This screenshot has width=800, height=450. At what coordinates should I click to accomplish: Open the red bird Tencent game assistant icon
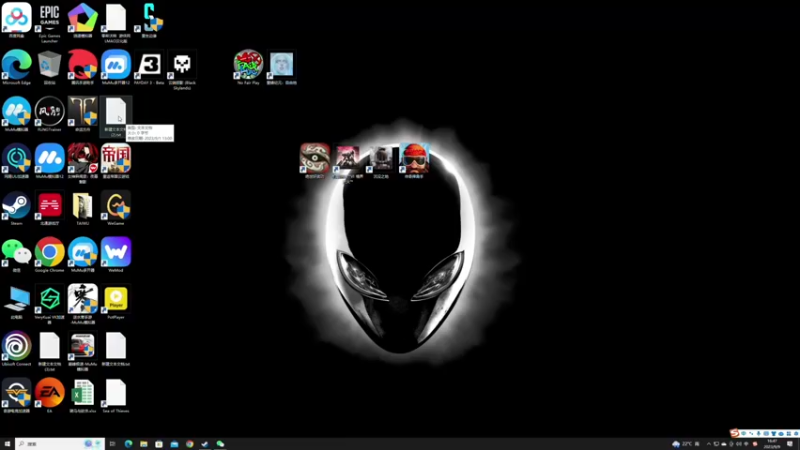pos(83,67)
